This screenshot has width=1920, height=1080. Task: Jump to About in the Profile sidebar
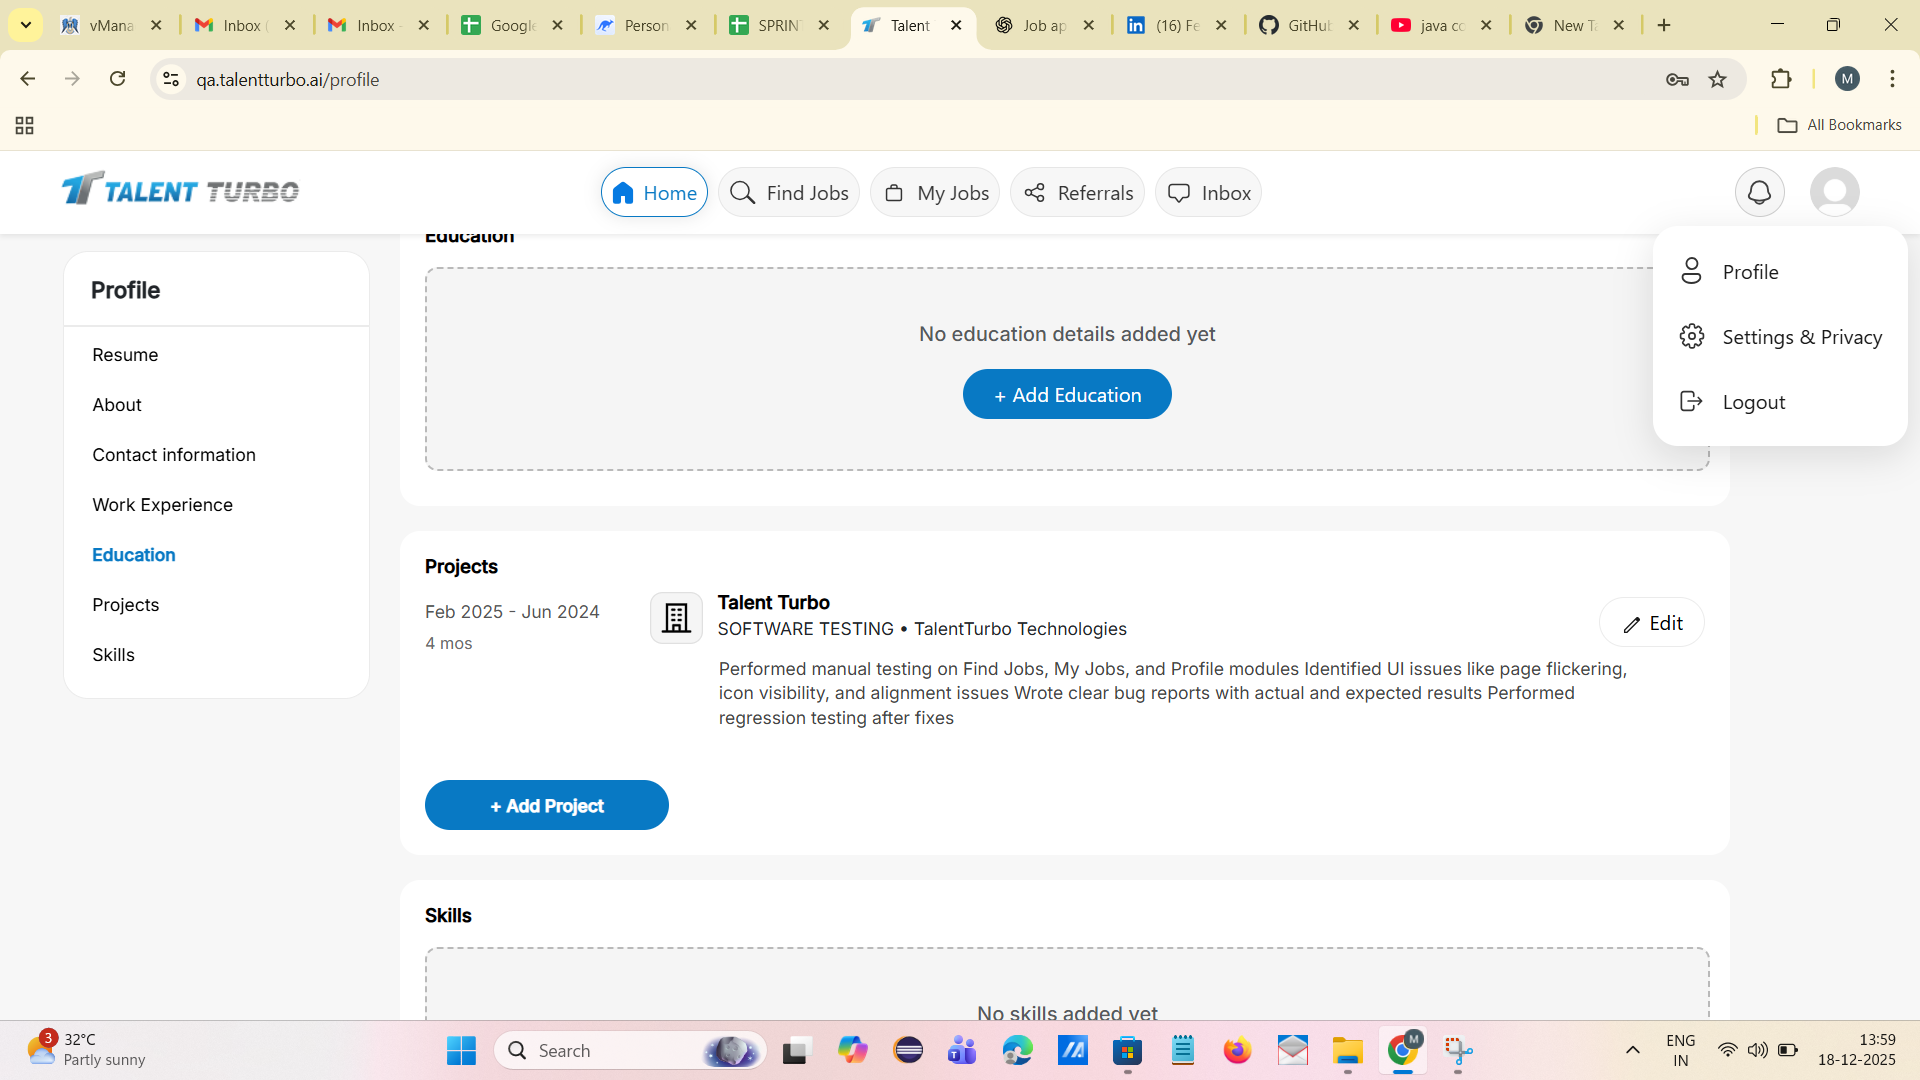[x=117, y=405]
